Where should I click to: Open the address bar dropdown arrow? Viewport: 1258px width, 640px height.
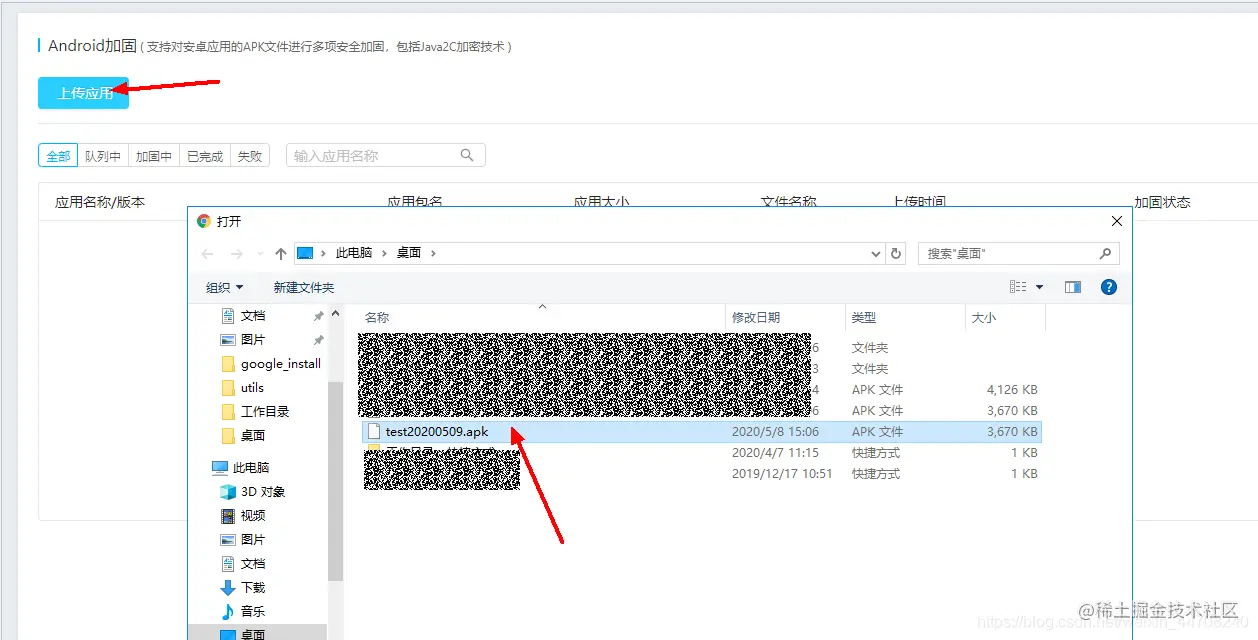click(x=875, y=253)
